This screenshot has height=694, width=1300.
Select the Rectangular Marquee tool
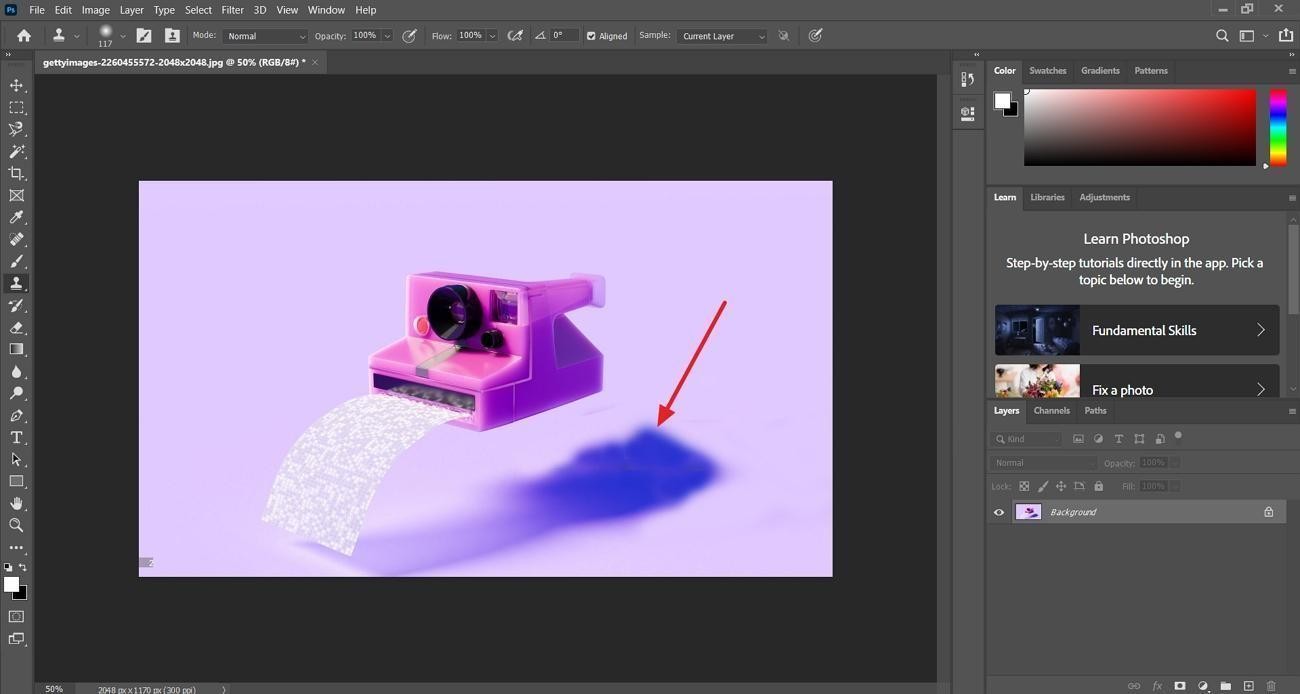point(16,107)
